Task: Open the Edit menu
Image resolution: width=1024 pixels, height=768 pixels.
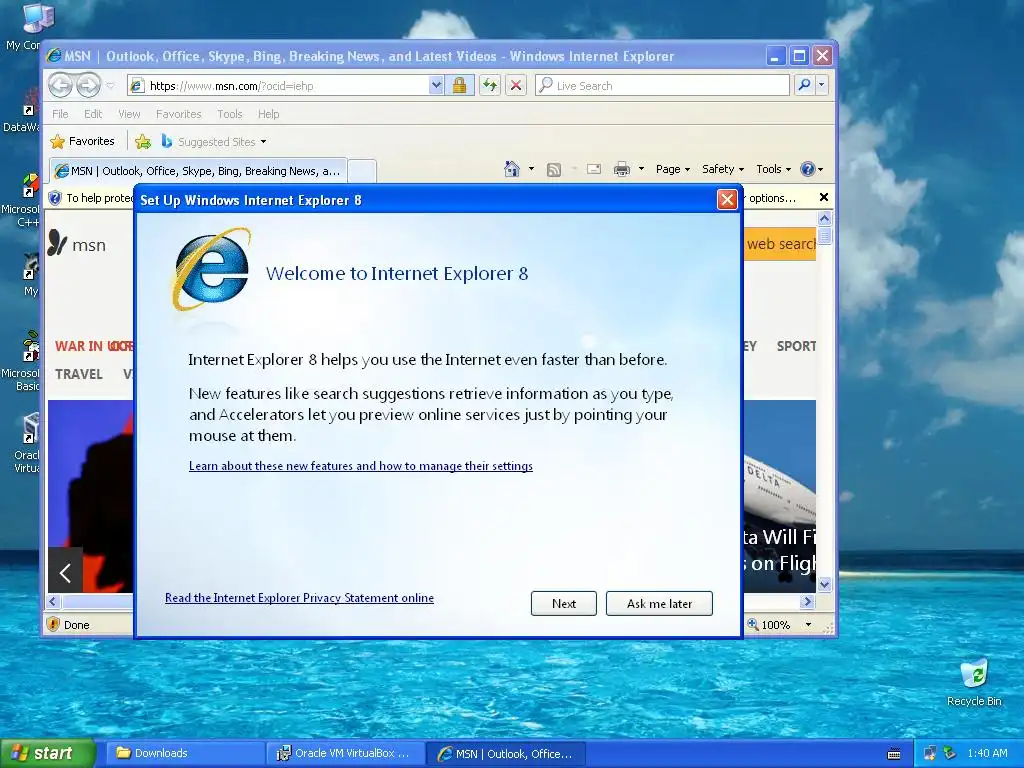Action: [93, 114]
